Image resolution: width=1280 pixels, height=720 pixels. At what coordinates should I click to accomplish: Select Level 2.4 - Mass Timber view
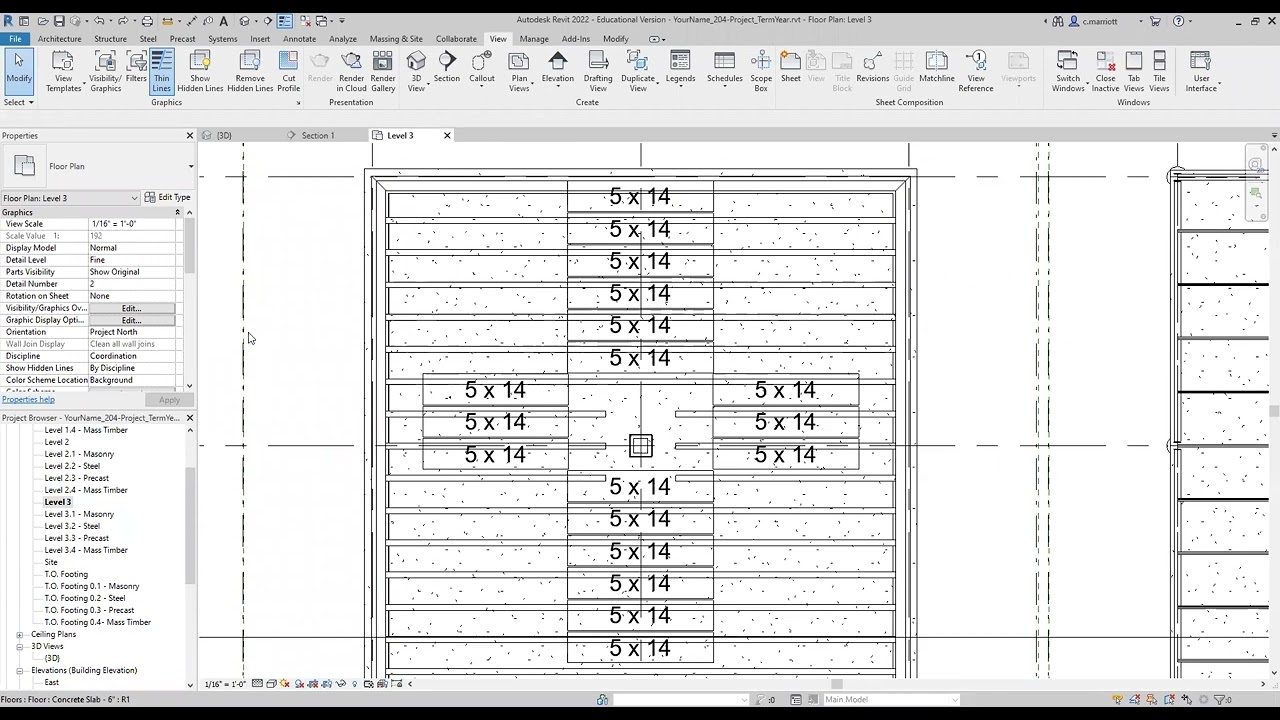coord(86,490)
